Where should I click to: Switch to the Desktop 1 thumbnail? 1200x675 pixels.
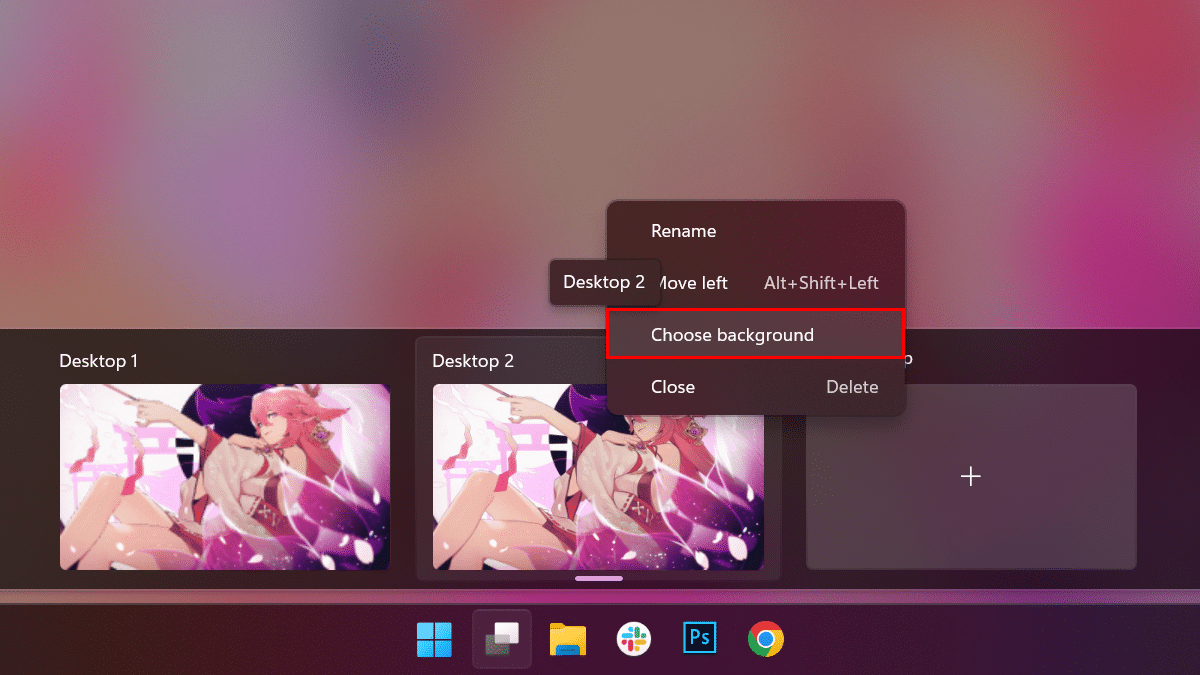[225, 477]
